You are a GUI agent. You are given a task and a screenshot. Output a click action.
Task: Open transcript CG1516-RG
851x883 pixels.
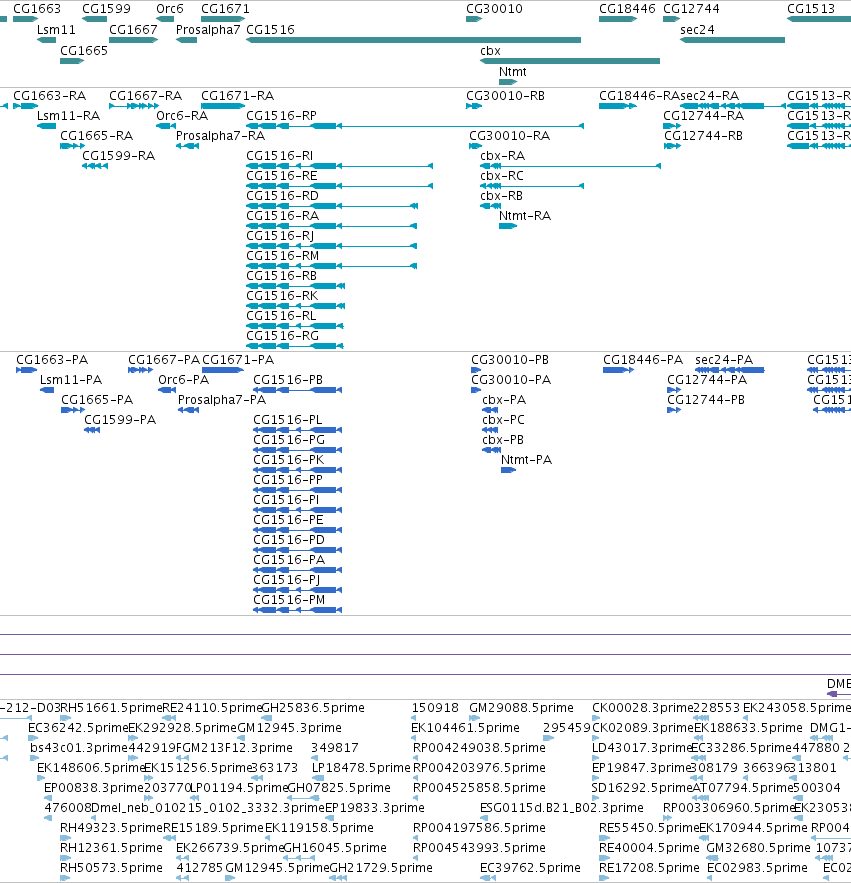coord(295,346)
